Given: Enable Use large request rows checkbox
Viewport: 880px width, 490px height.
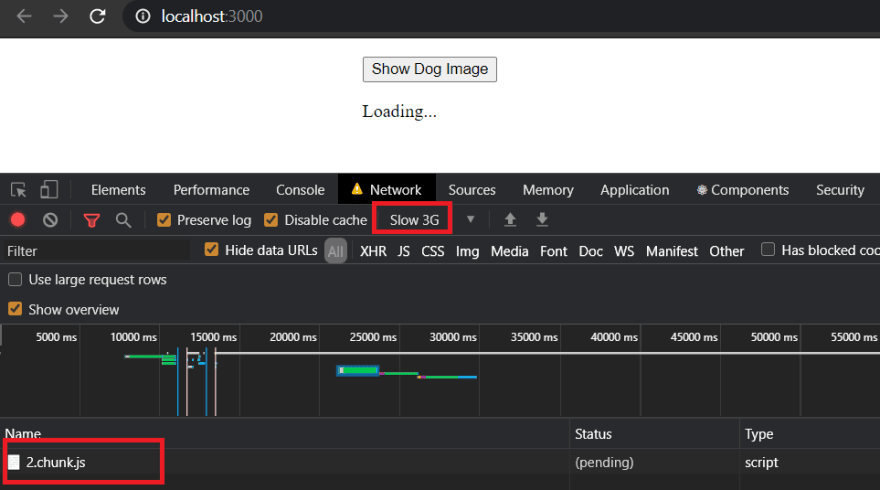Looking at the screenshot, I should click(15, 280).
